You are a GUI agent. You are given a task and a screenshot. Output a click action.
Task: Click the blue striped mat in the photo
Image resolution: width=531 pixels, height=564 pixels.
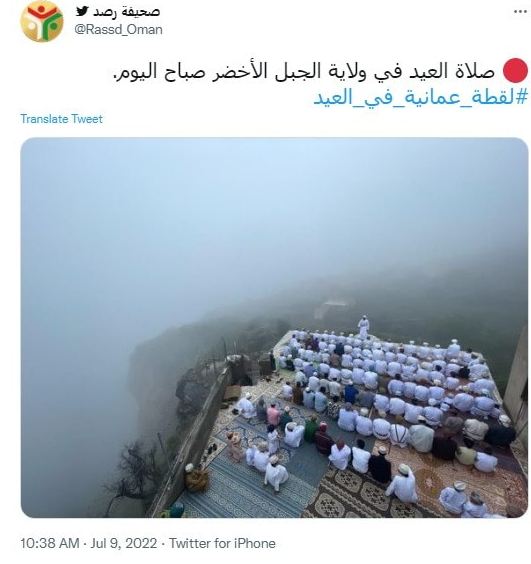[245, 491]
